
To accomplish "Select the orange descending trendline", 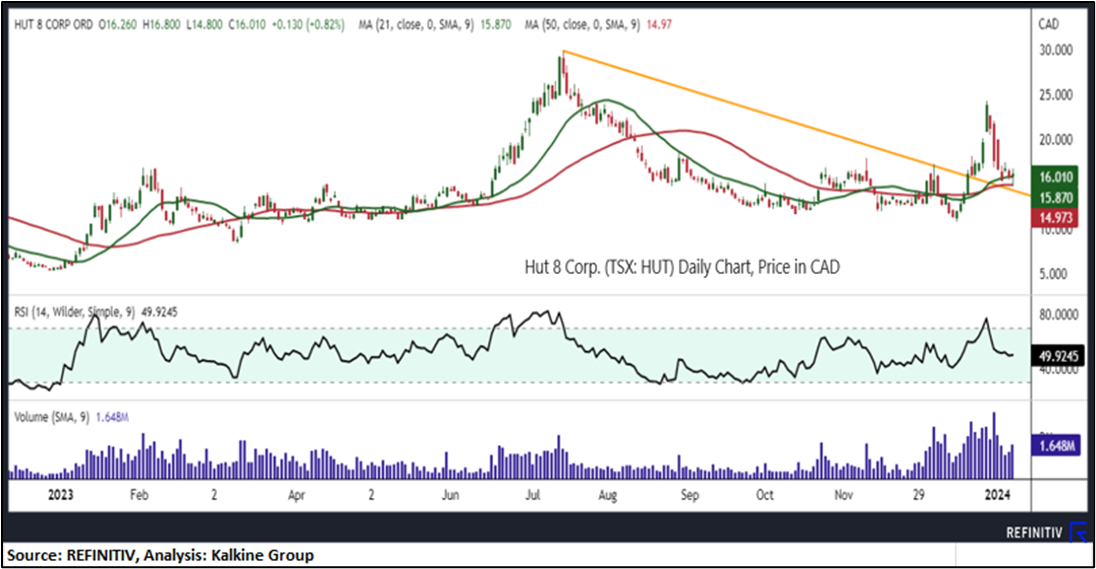I will (x=797, y=124).
